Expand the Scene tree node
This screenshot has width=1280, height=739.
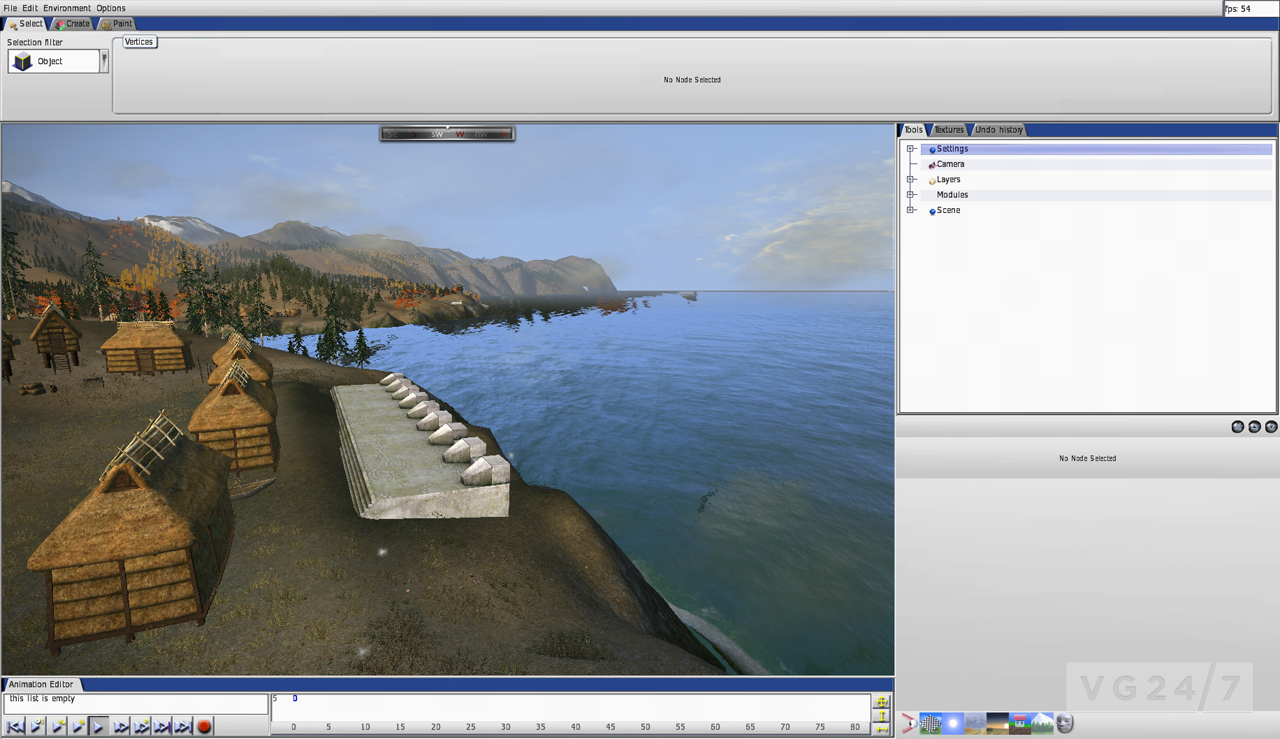[x=911, y=210]
